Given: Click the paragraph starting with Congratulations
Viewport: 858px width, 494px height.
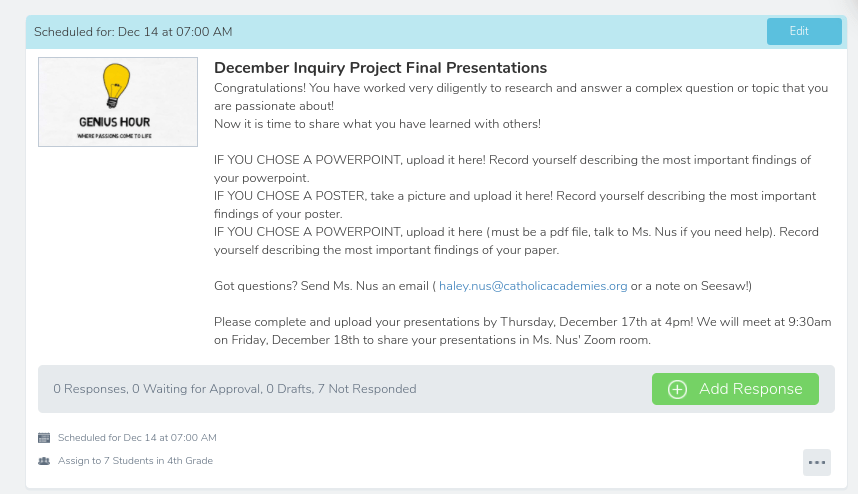Looking at the screenshot, I should pos(520,96).
